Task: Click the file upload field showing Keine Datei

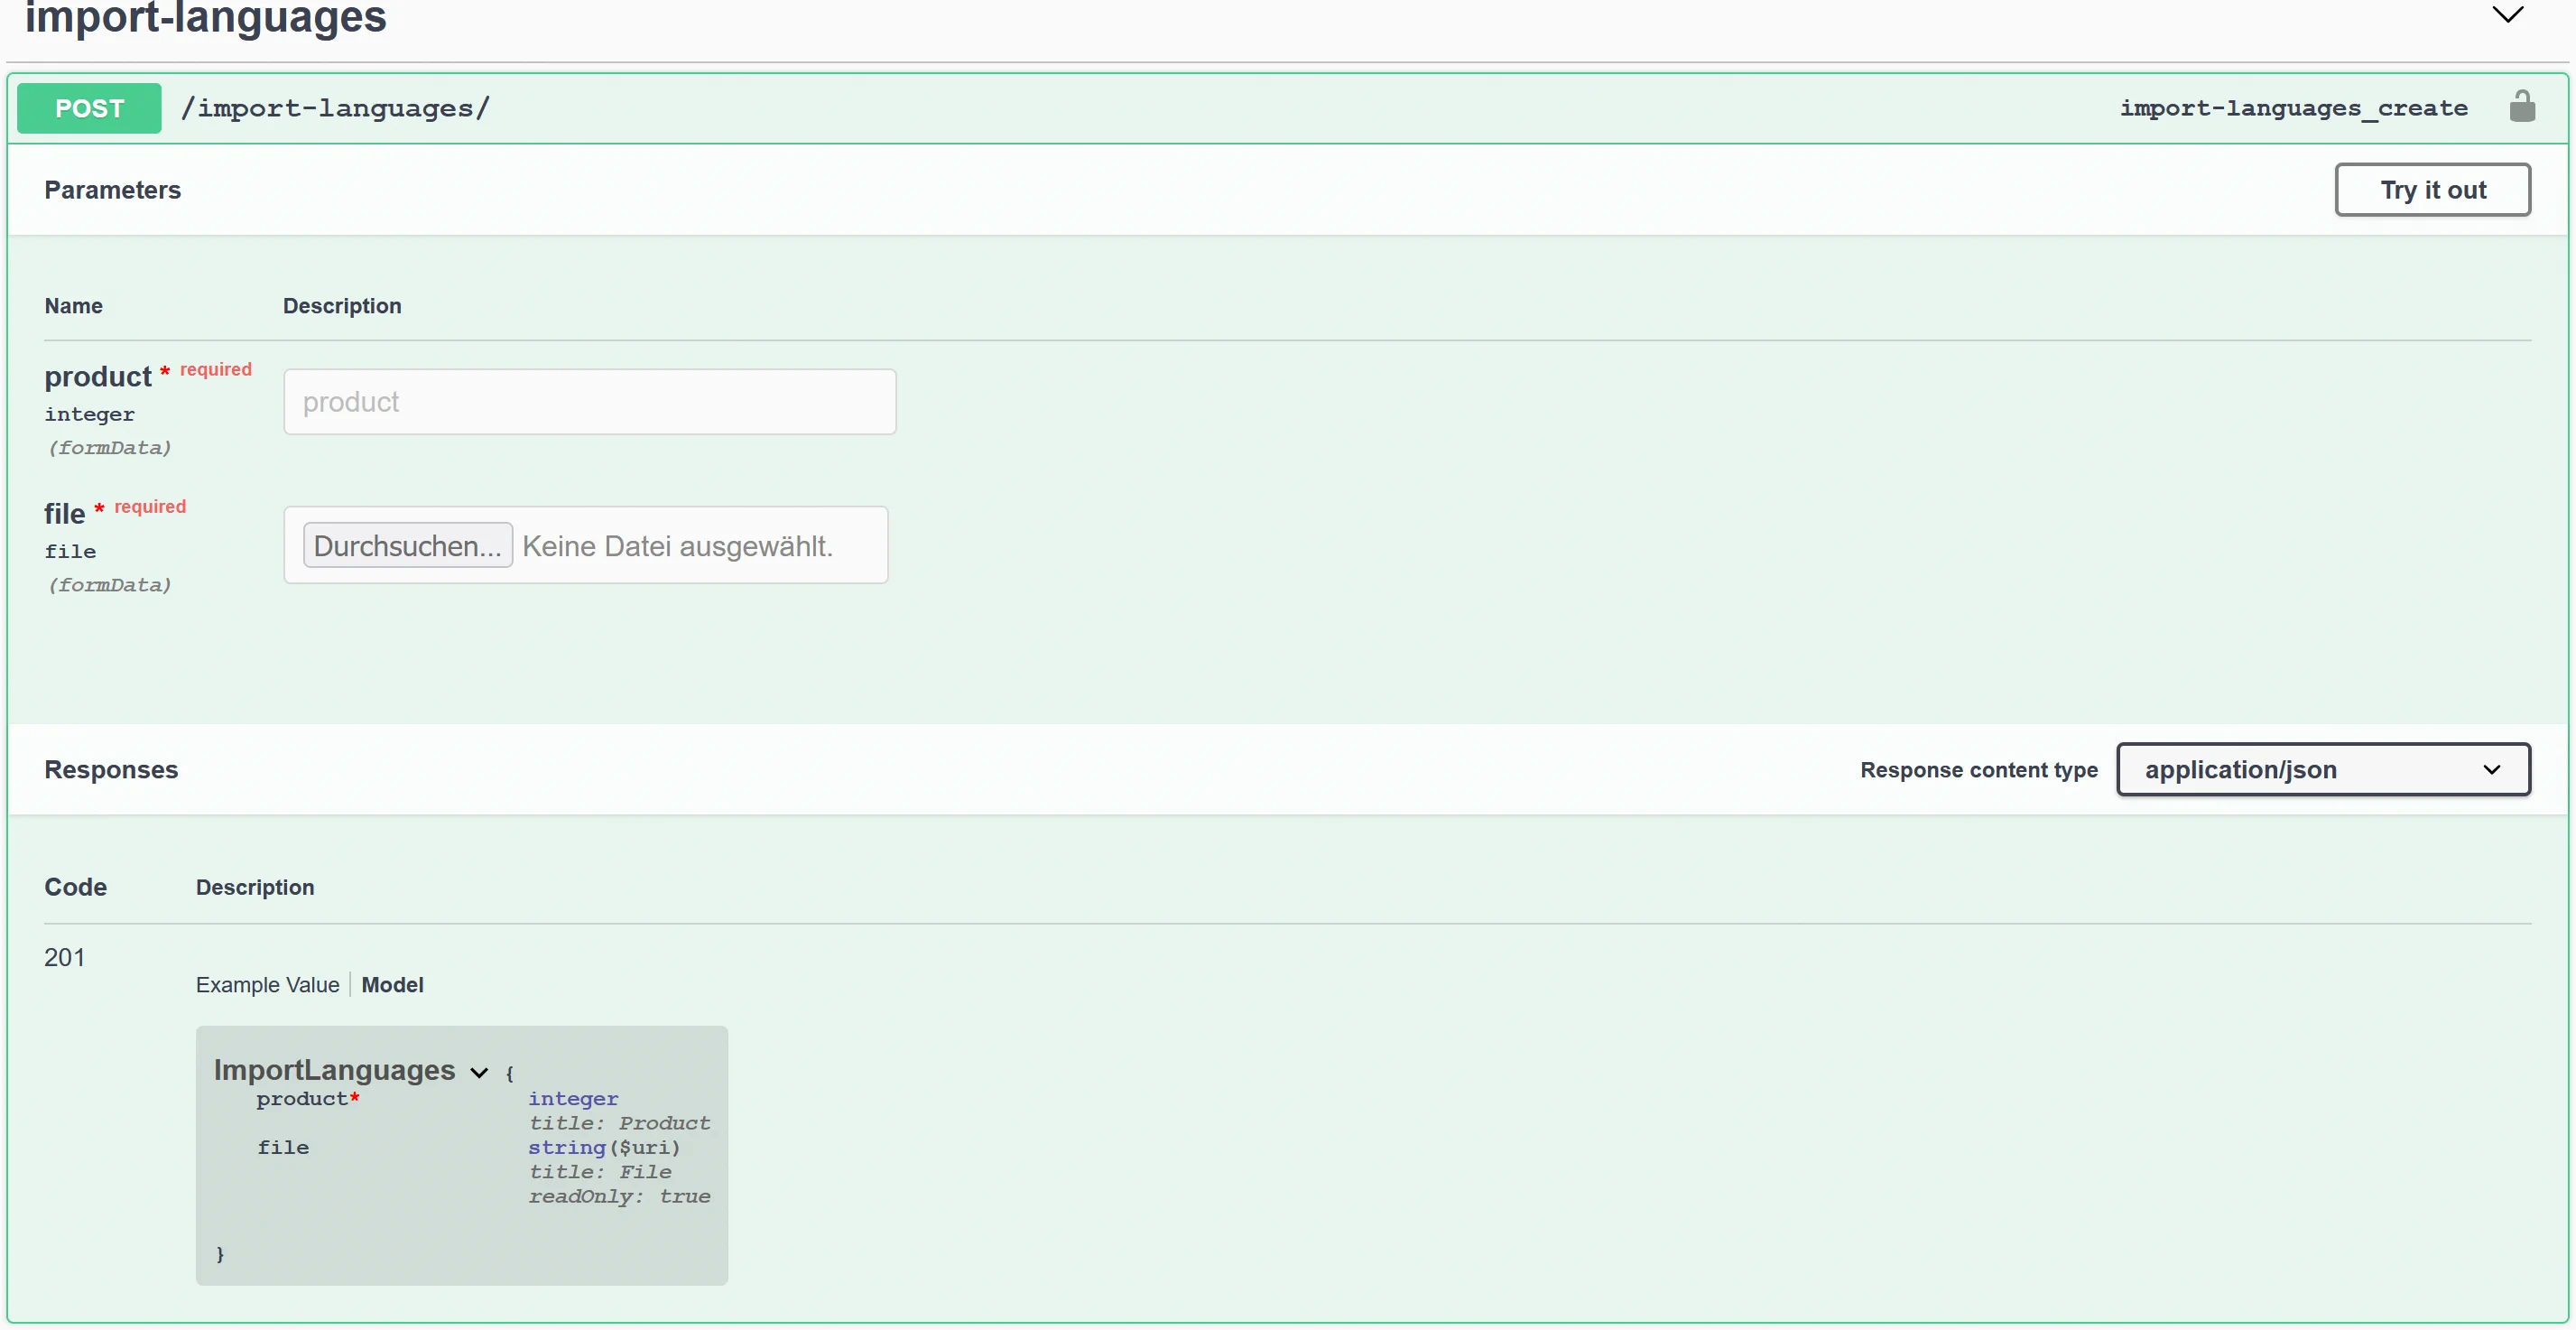Action: [x=678, y=545]
